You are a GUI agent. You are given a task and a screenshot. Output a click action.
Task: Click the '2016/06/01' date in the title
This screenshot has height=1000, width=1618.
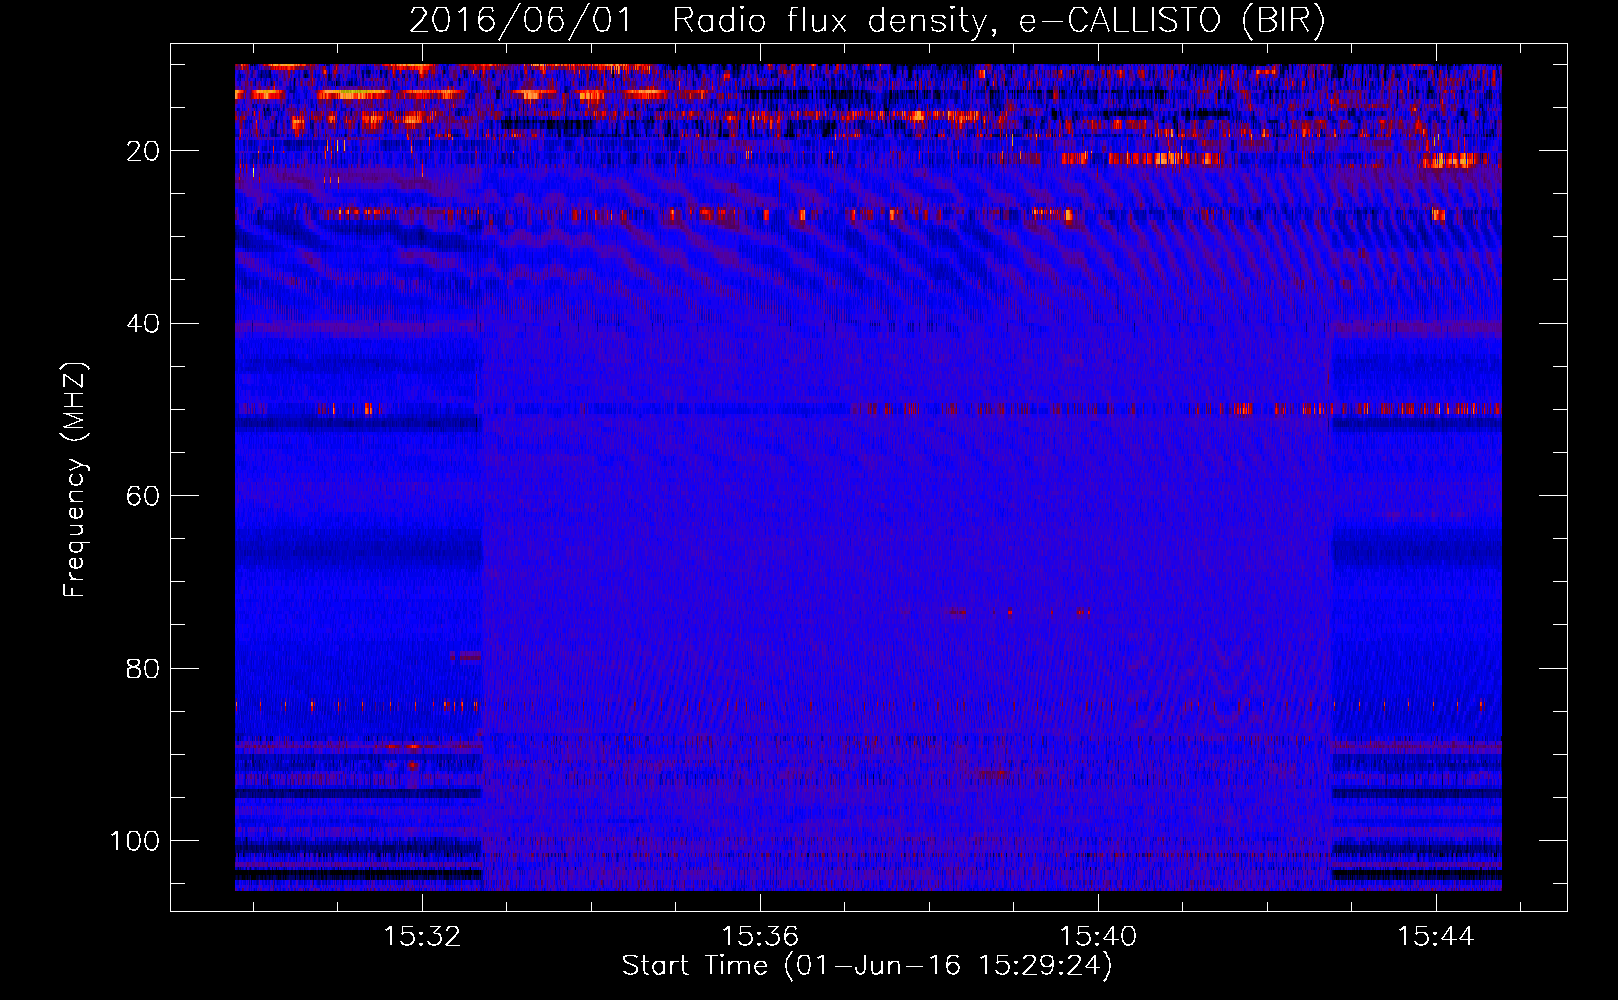coord(520,21)
